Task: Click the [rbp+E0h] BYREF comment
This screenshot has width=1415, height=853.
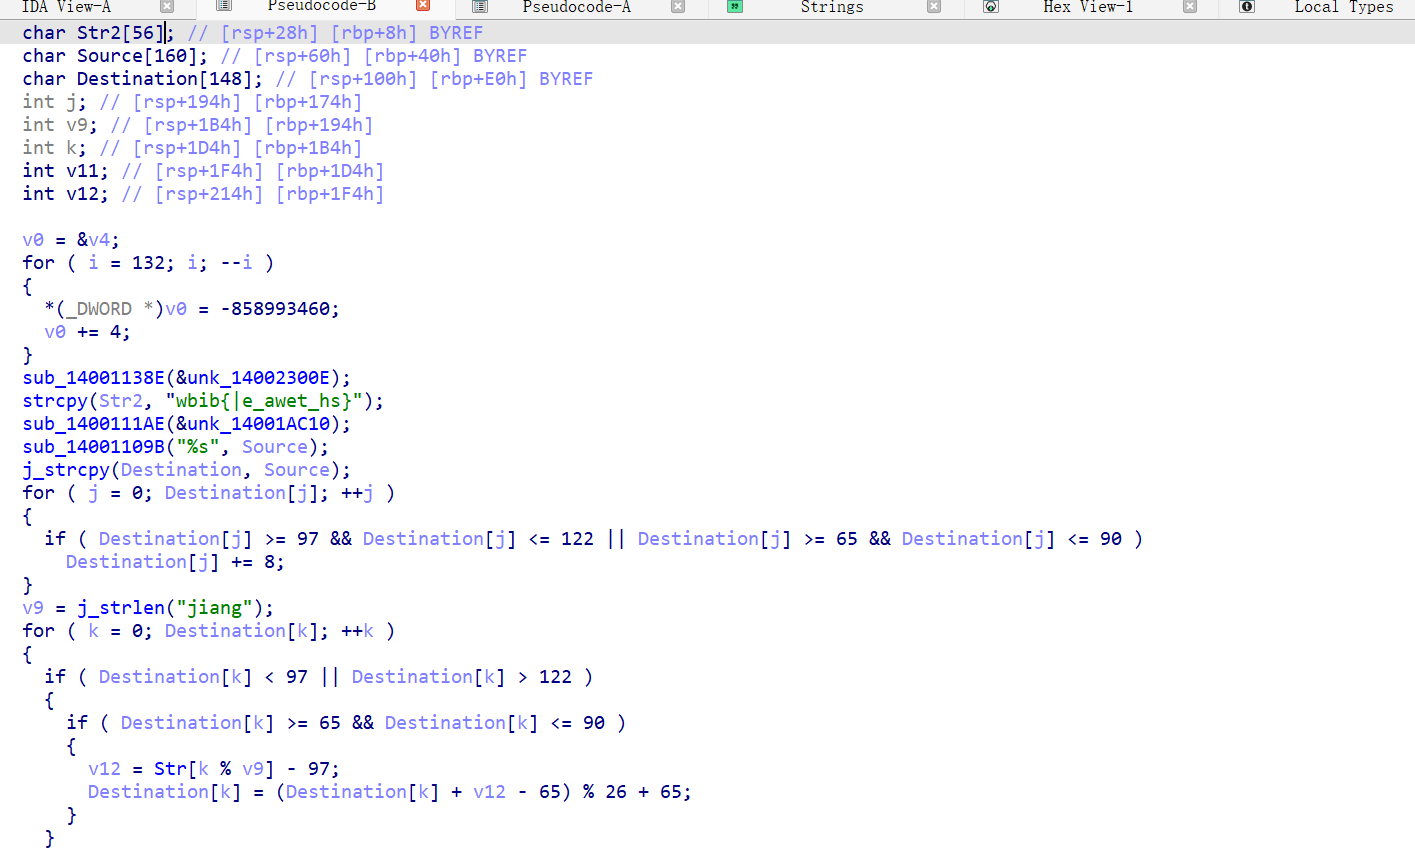Action: coord(511,79)
